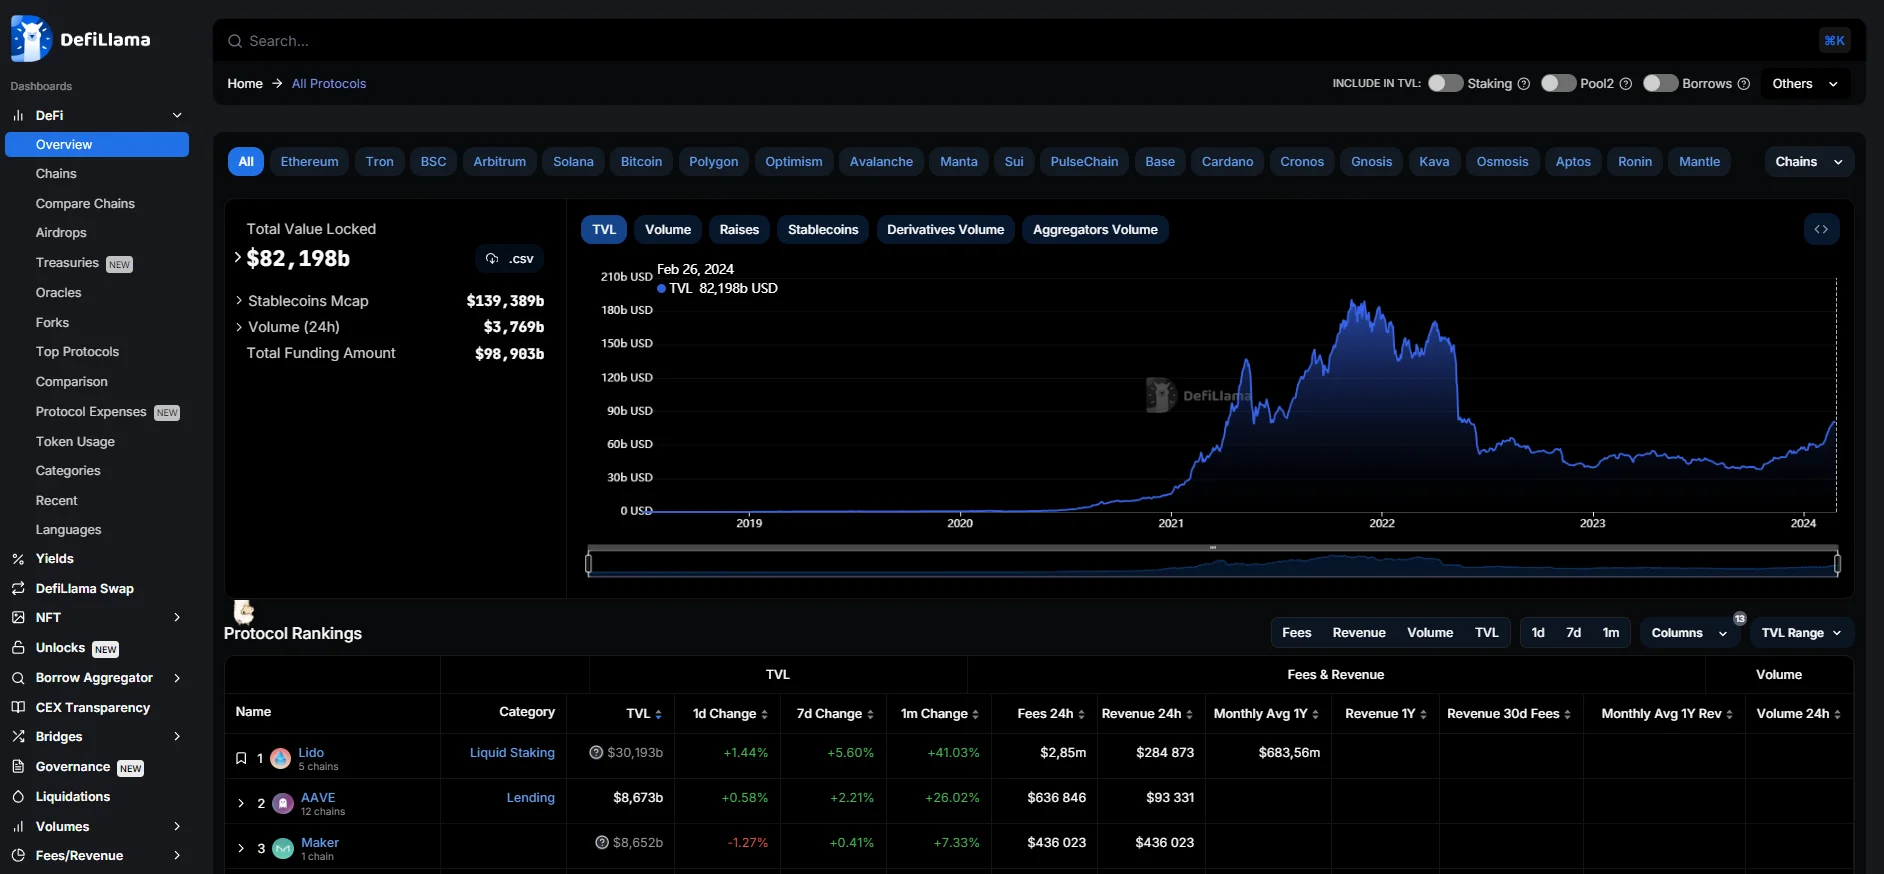Viewport: 1884px width, 874px height.
Task: Open the Liquid Staking category link
Action: click(512, 753)
